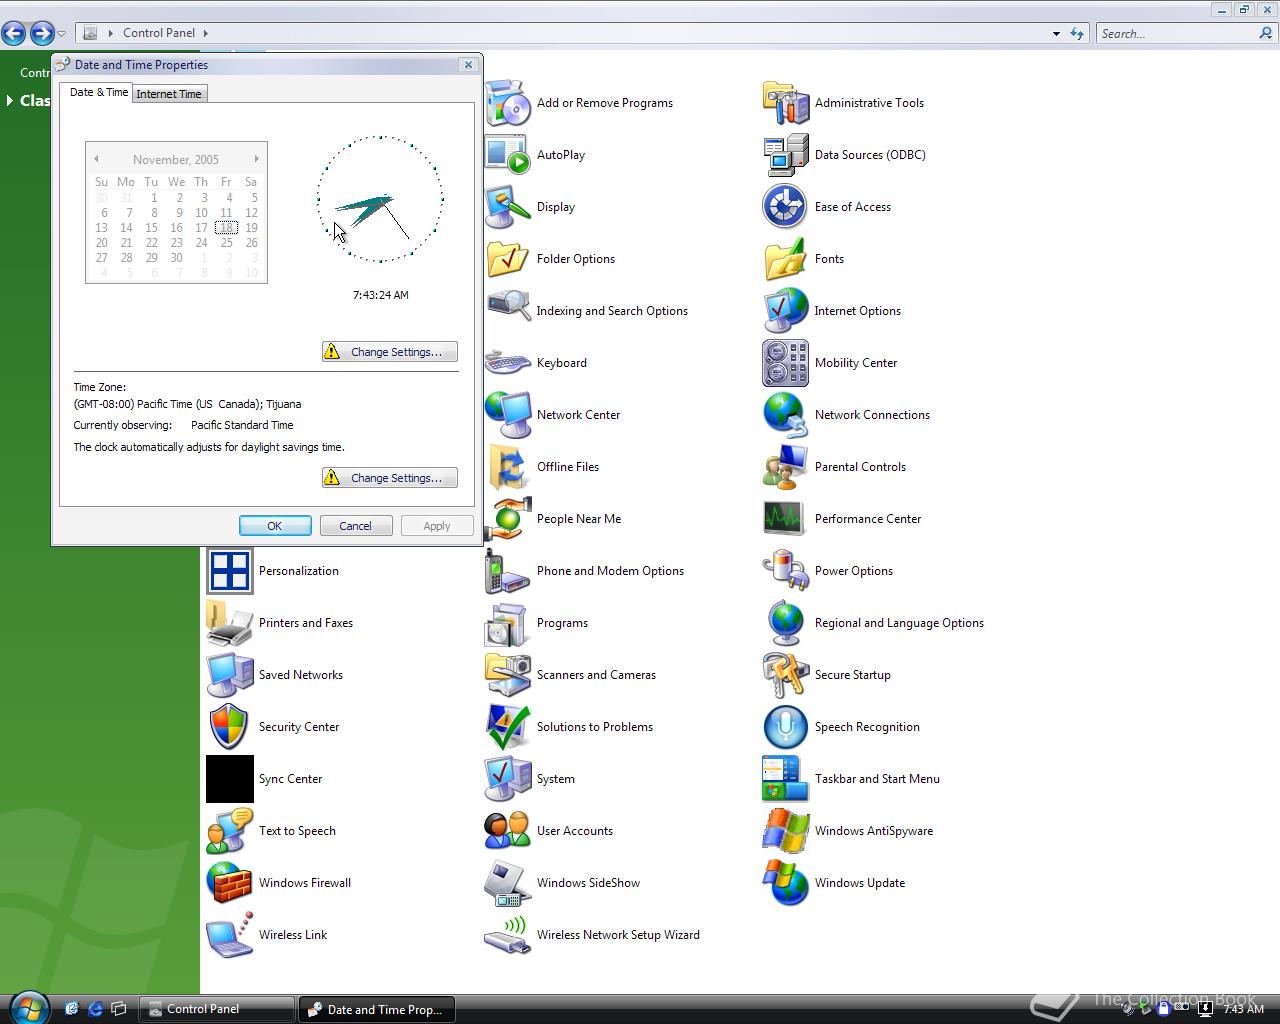Image resolution: width=1280 pixels, height=1024 pixels.
Task: Open the AutoPlay icon
Action: click(x=508, y=154)
